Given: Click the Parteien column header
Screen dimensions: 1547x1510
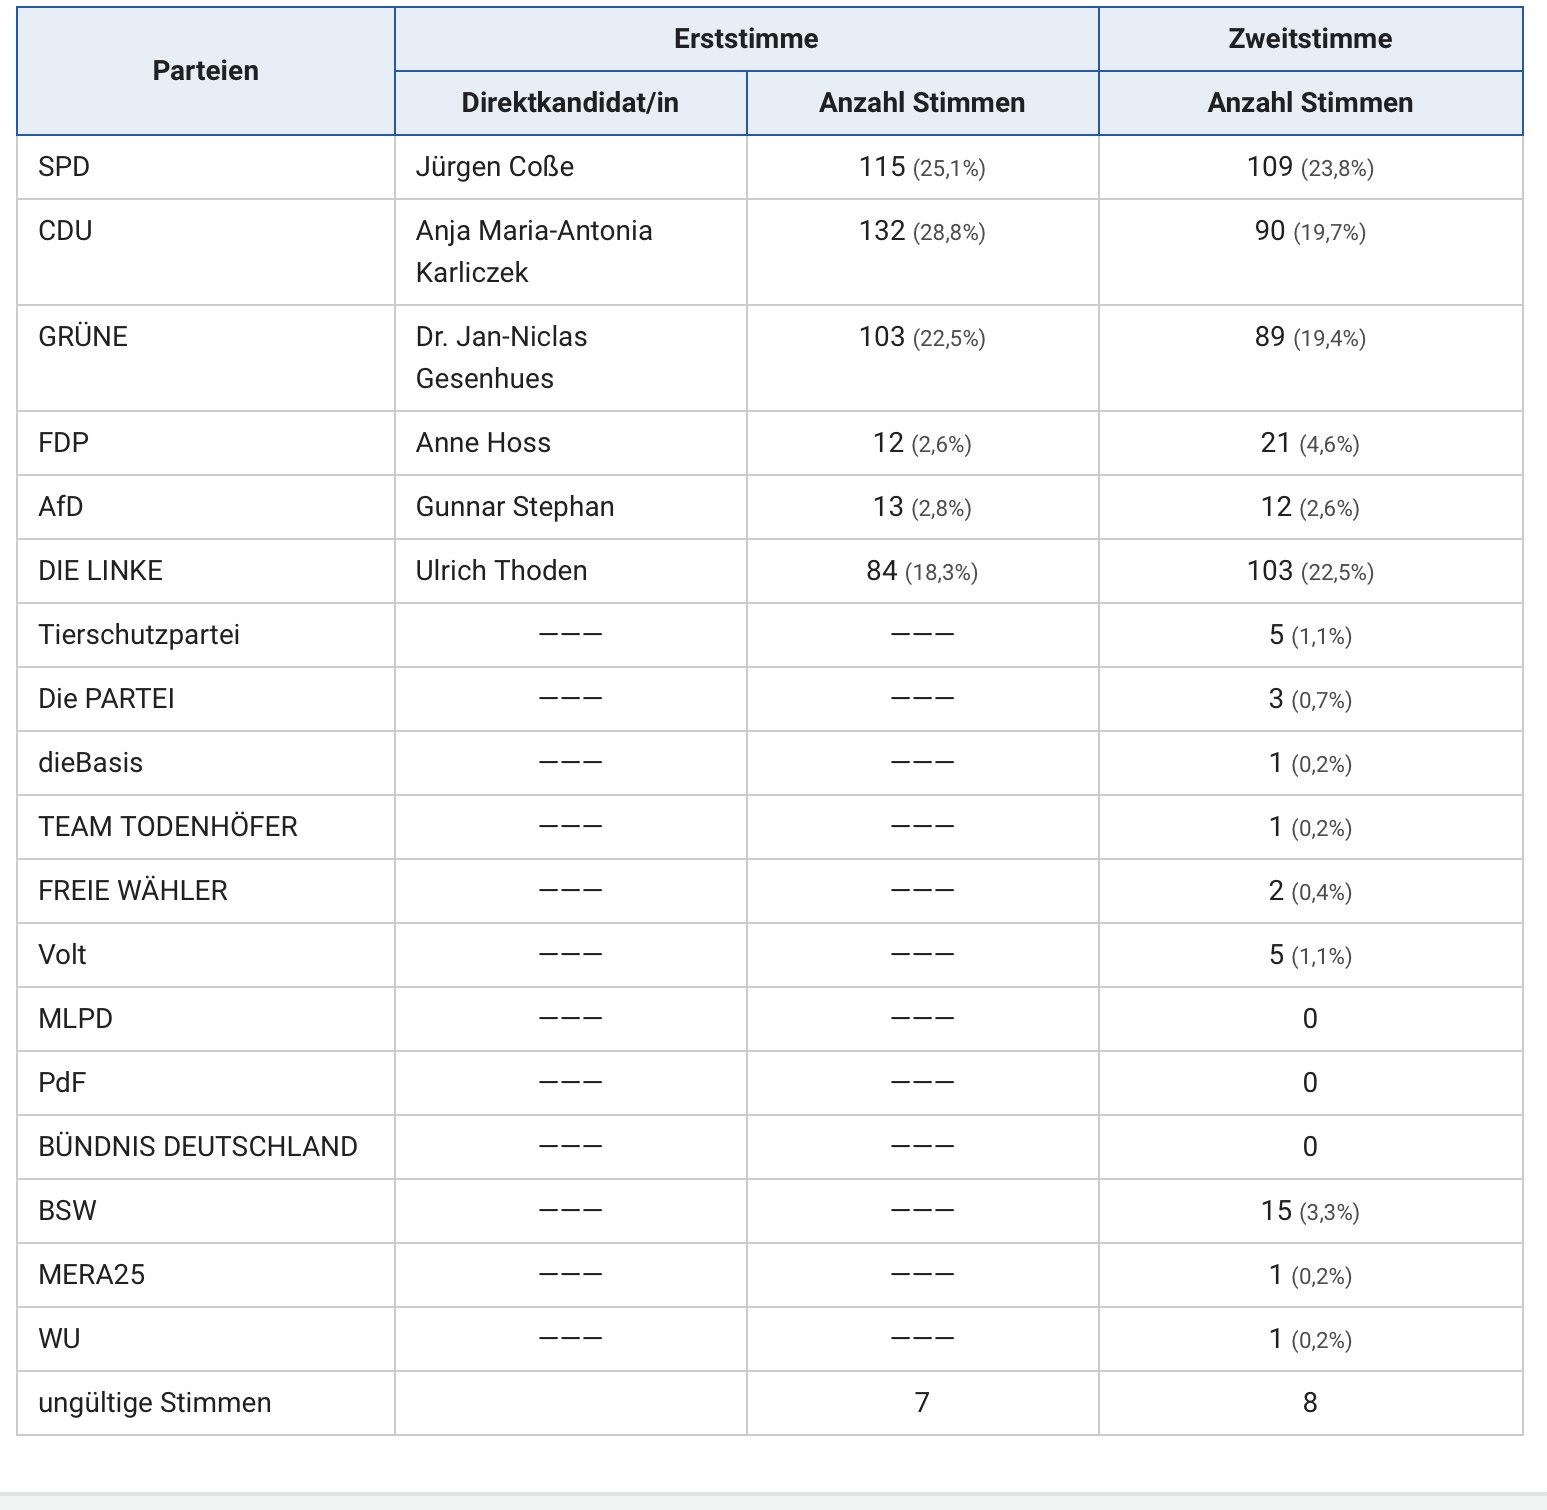Looking at the screenshot, I should click(205, 71).
